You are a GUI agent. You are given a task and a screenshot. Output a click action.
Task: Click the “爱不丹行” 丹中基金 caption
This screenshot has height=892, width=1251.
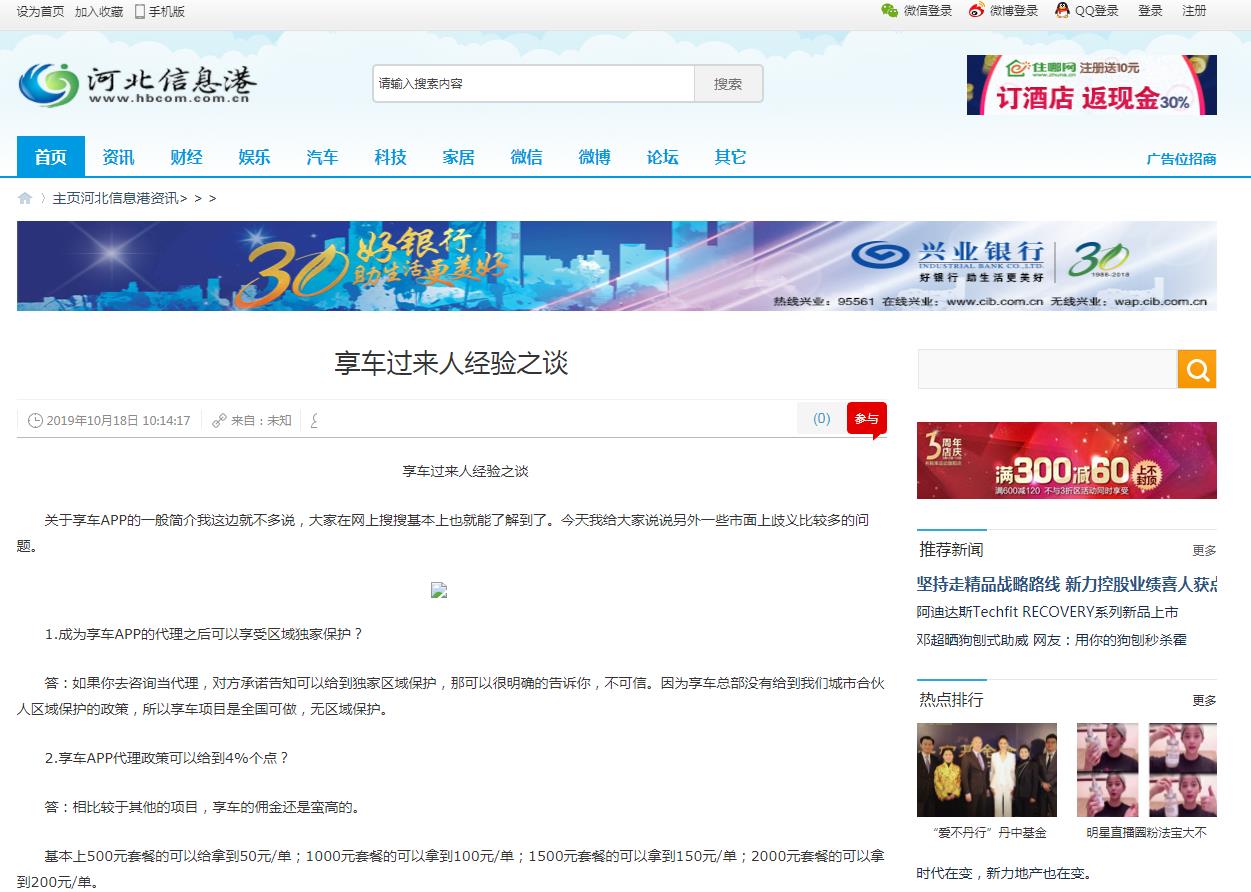(x=988, y=832)
